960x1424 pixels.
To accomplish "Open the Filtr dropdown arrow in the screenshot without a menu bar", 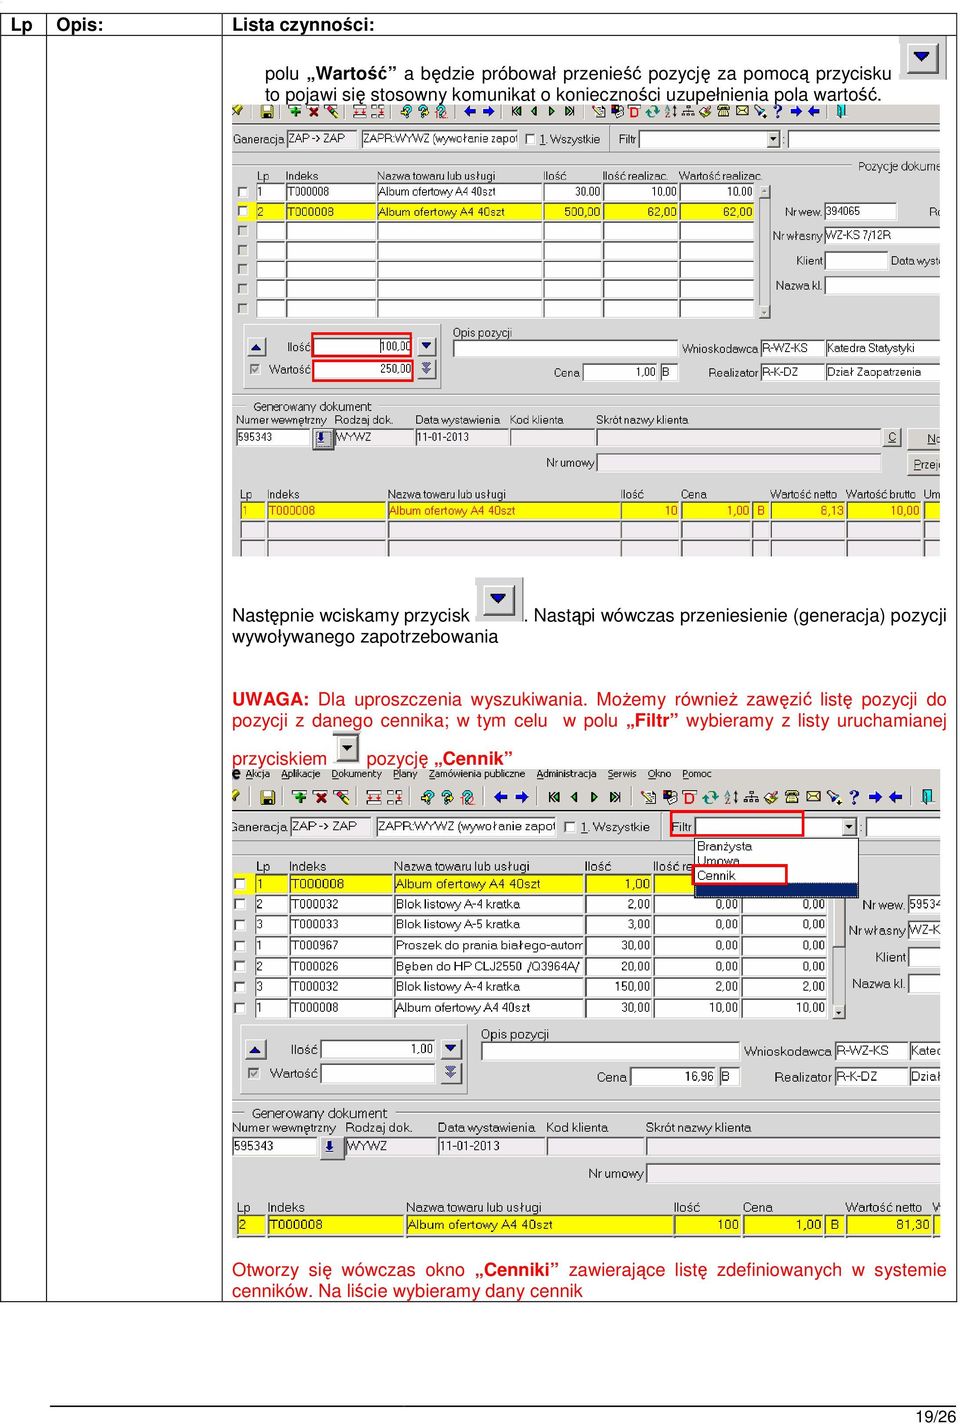I will click(x=773, y=139).
